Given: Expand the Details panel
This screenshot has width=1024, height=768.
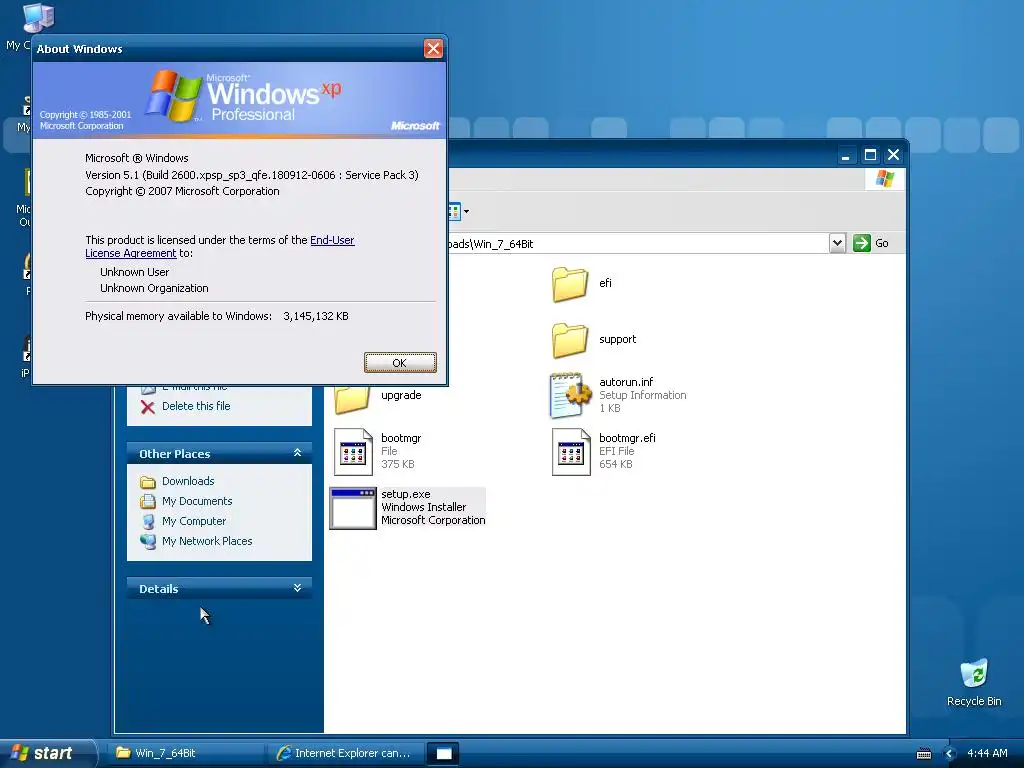Looking at the screenshot, I should point(297,588).
